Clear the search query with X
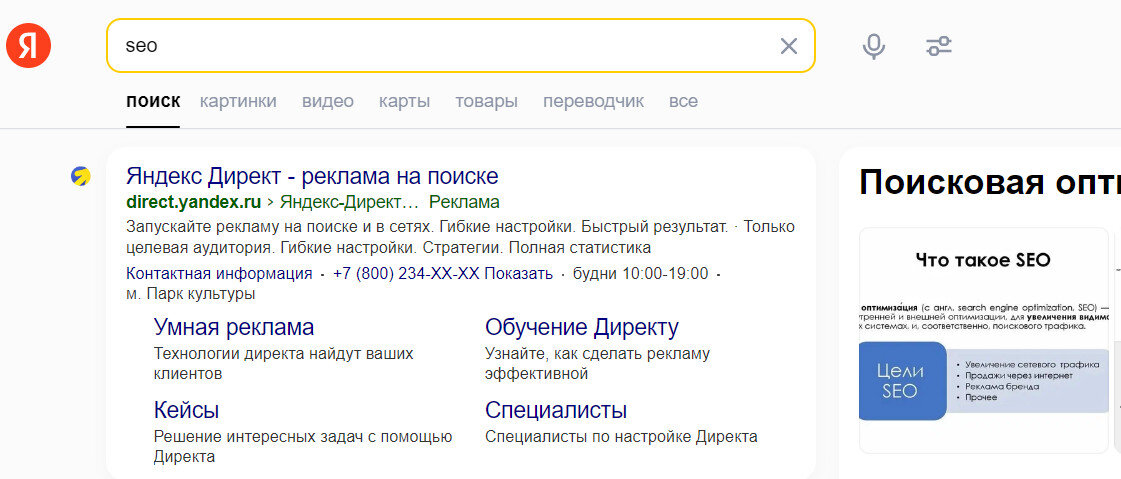Viewport: 1121px width, 479px height. [x=789, y=46]
